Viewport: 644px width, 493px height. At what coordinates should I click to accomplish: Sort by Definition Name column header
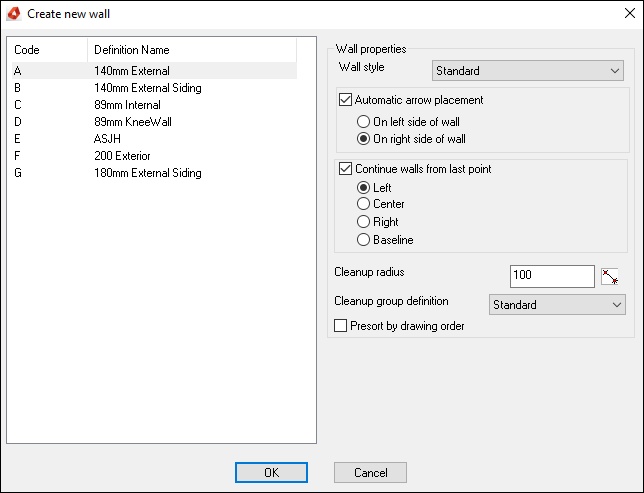192,50
